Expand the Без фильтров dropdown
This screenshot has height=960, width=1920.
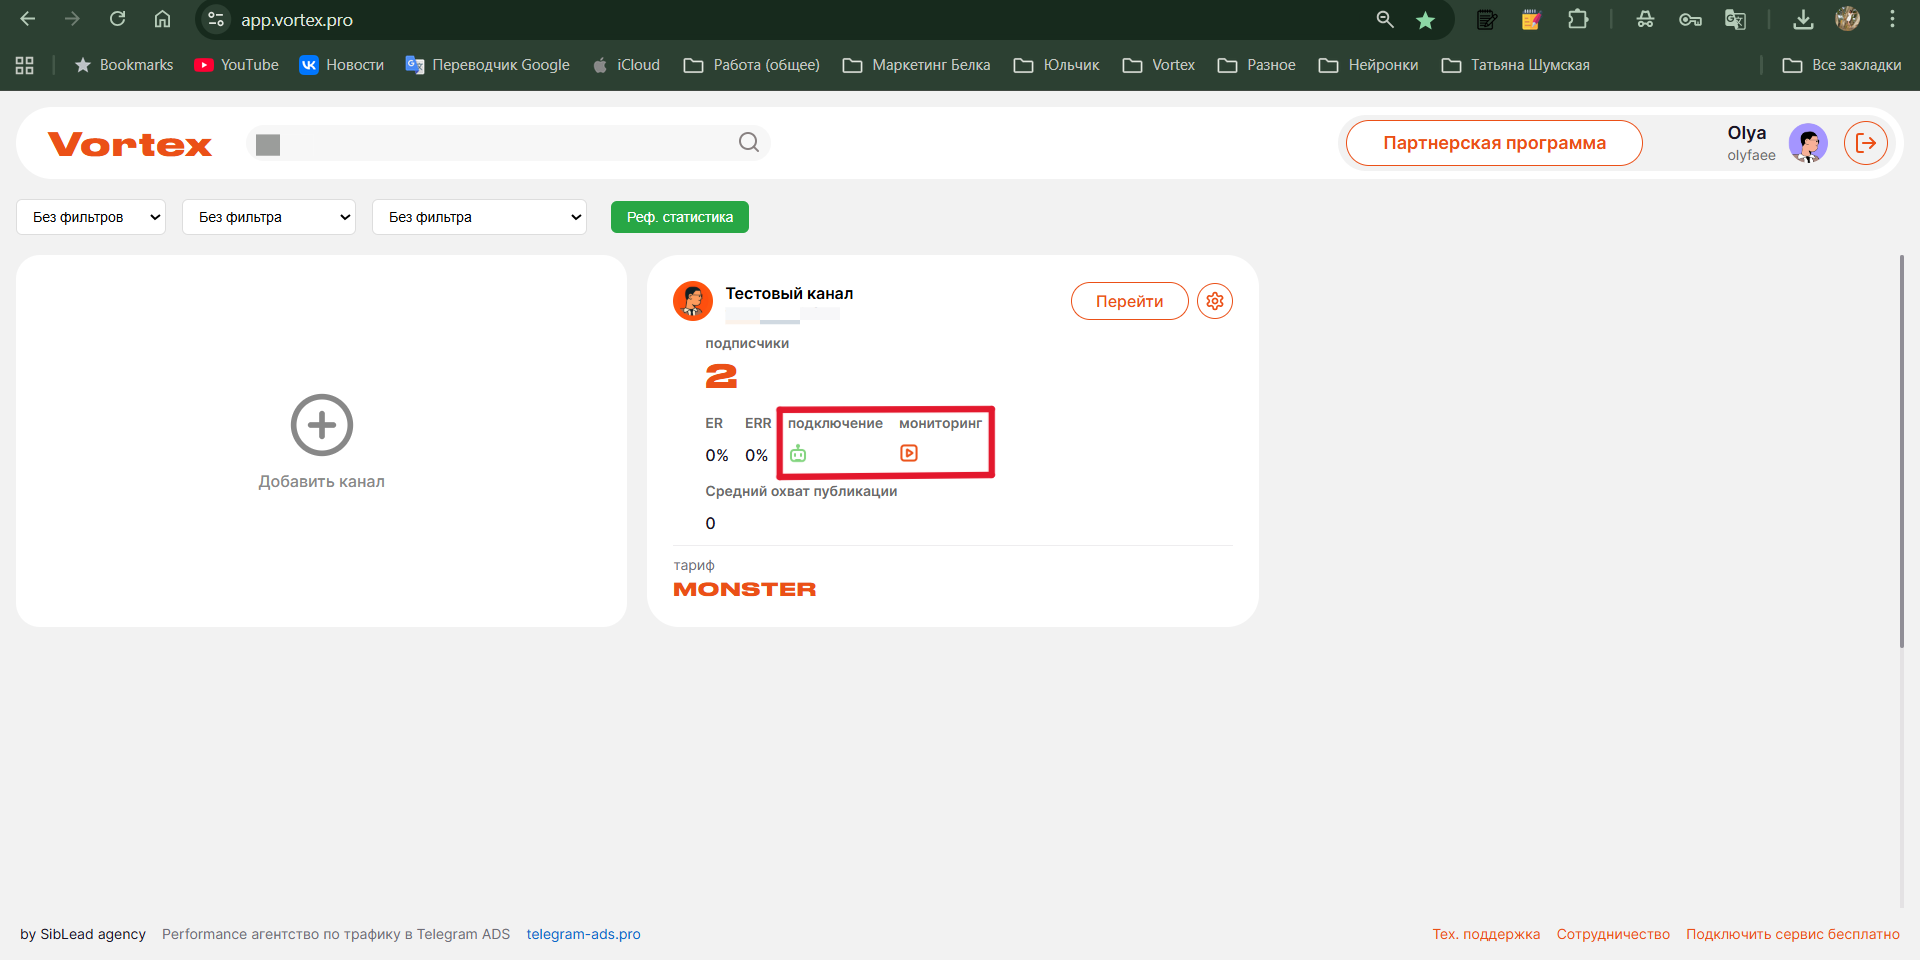[x=91, y=217]
